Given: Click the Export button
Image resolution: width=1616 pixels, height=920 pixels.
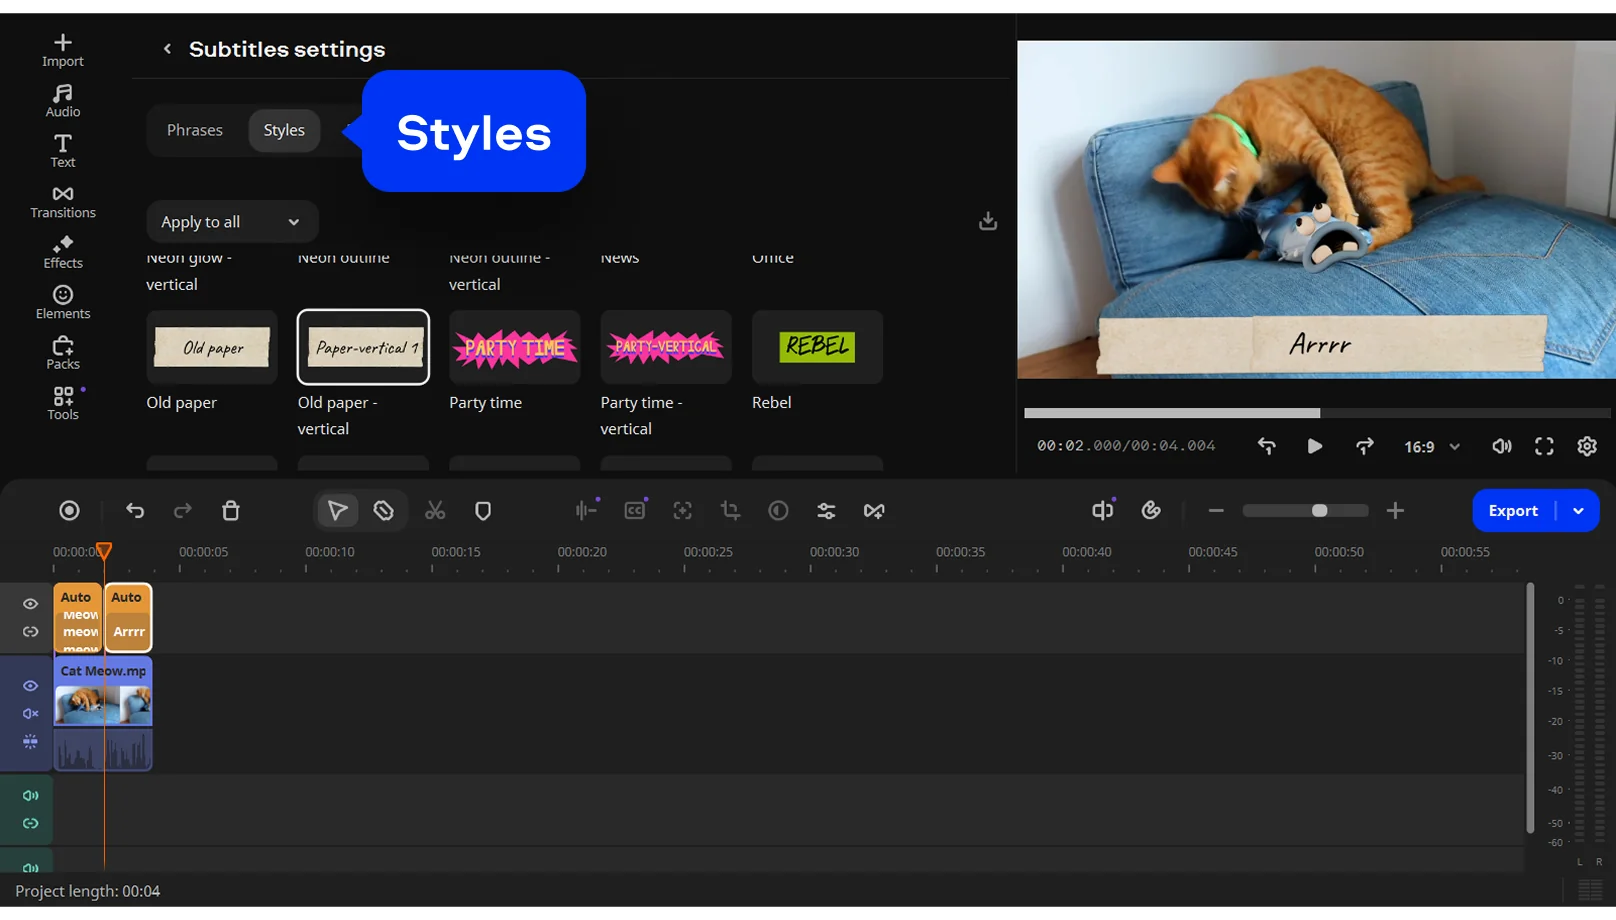Looking at the screenshot, I should point(1512,511).
